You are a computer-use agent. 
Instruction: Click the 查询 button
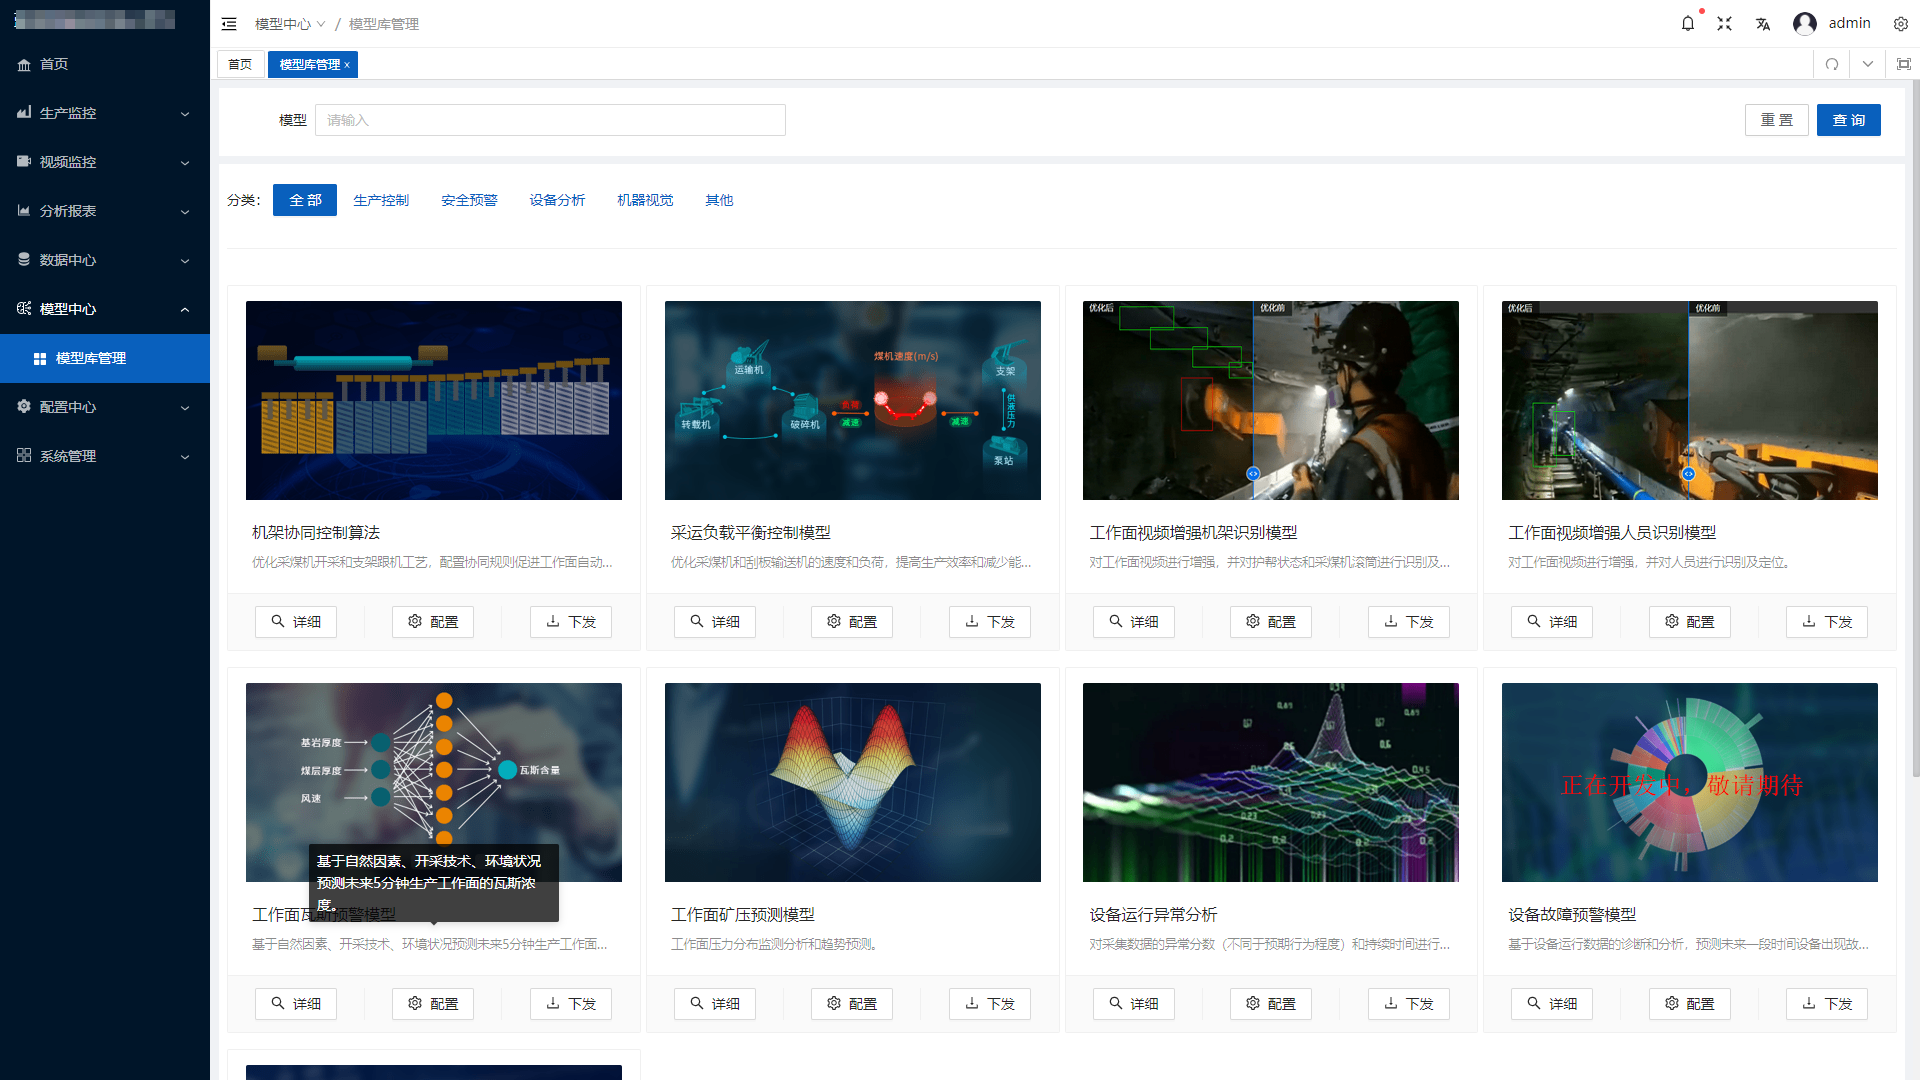click(x=1849, y=120)
